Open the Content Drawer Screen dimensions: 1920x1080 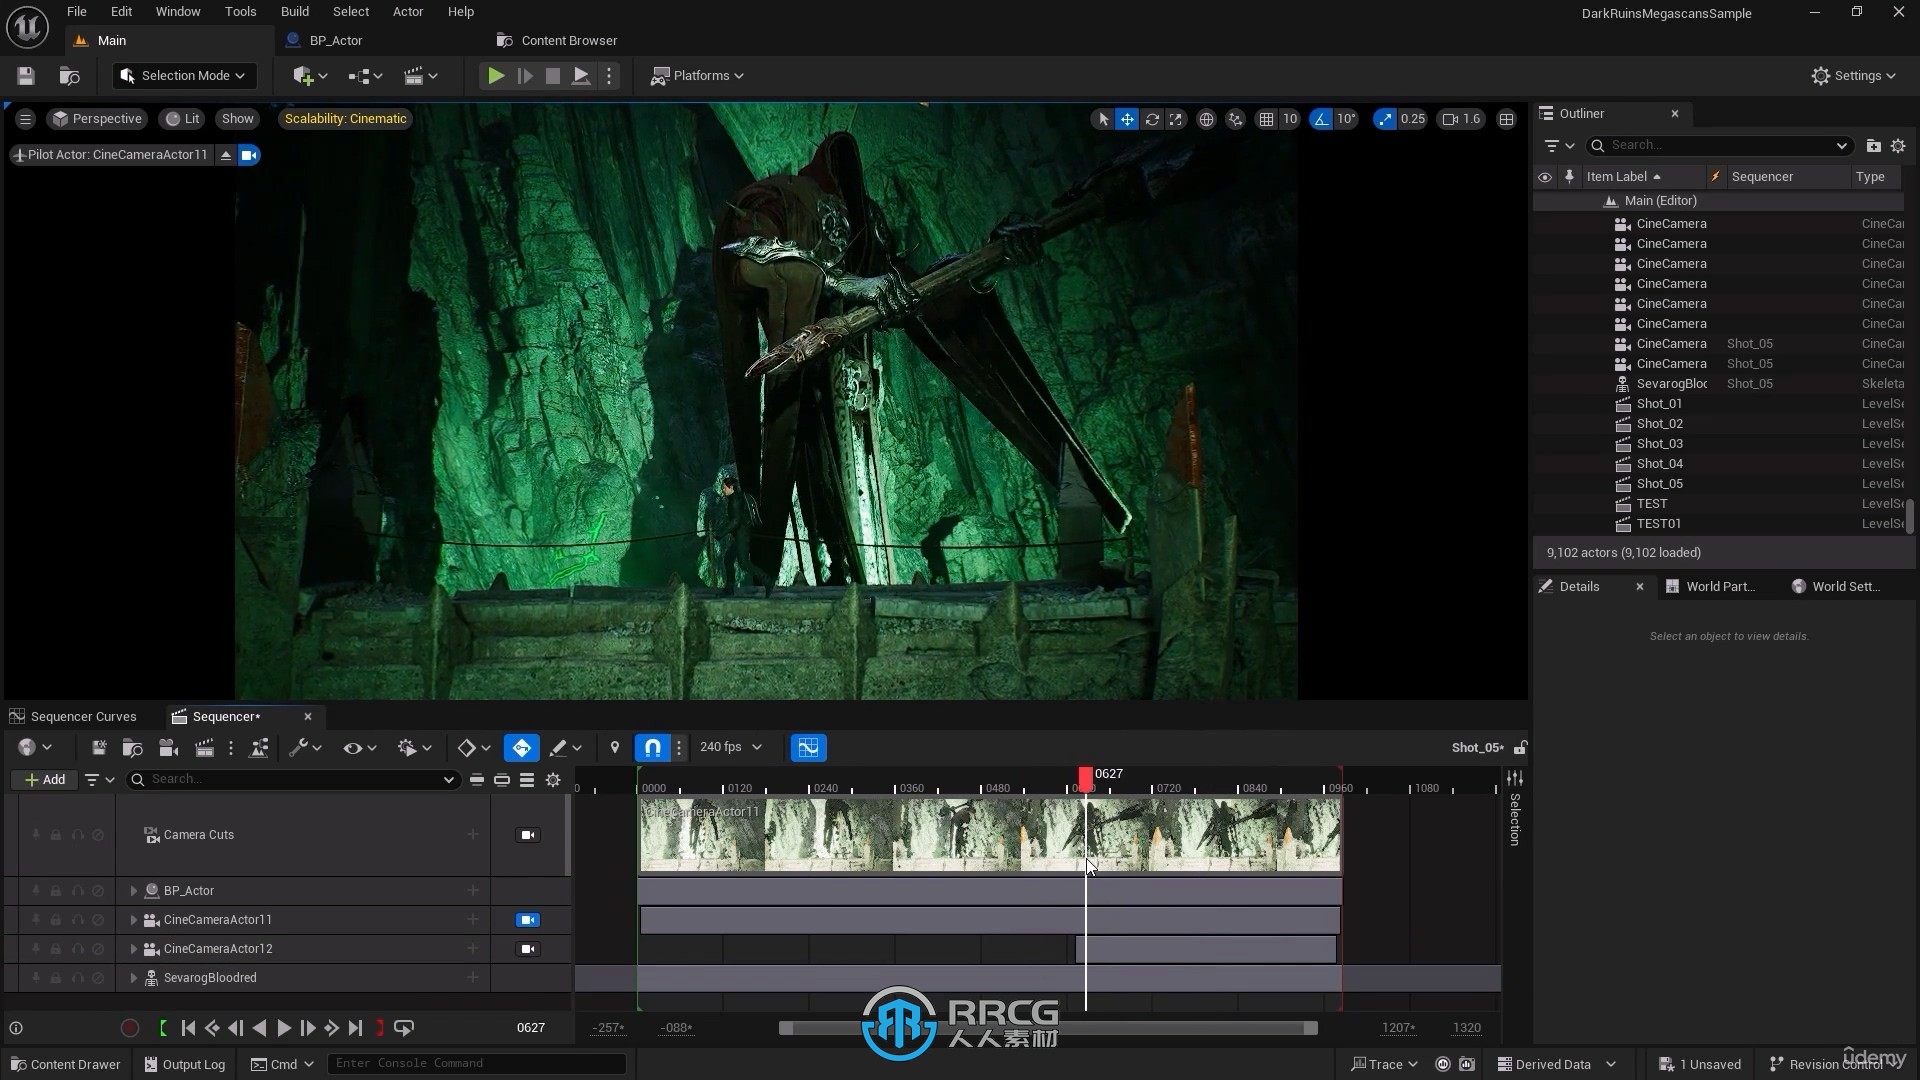tap(65, 1065)
